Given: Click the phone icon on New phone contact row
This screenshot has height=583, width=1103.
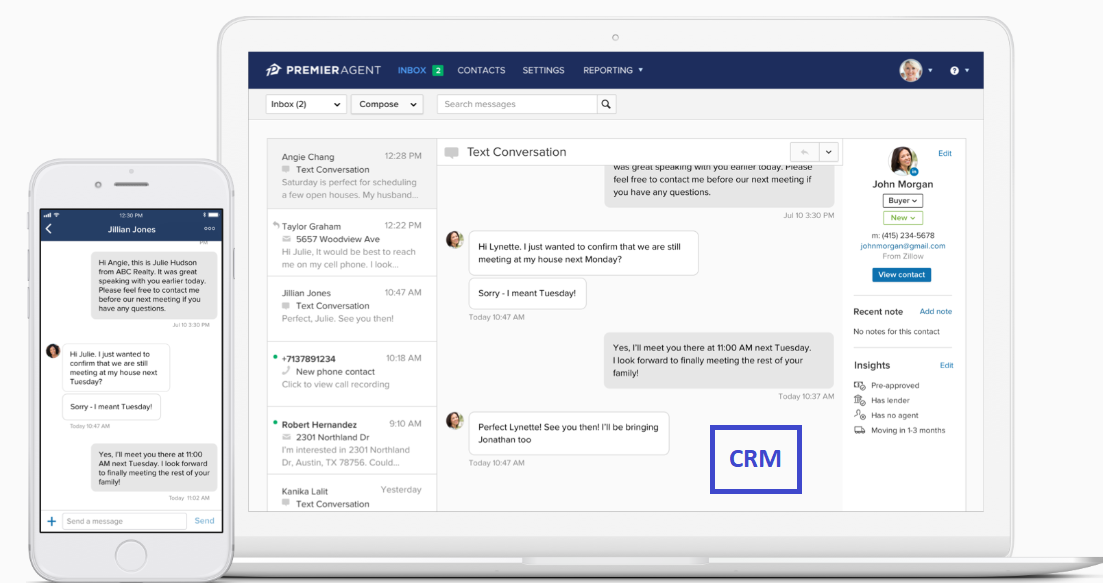Looking at the screenshot, I should [x=286, y=371].
